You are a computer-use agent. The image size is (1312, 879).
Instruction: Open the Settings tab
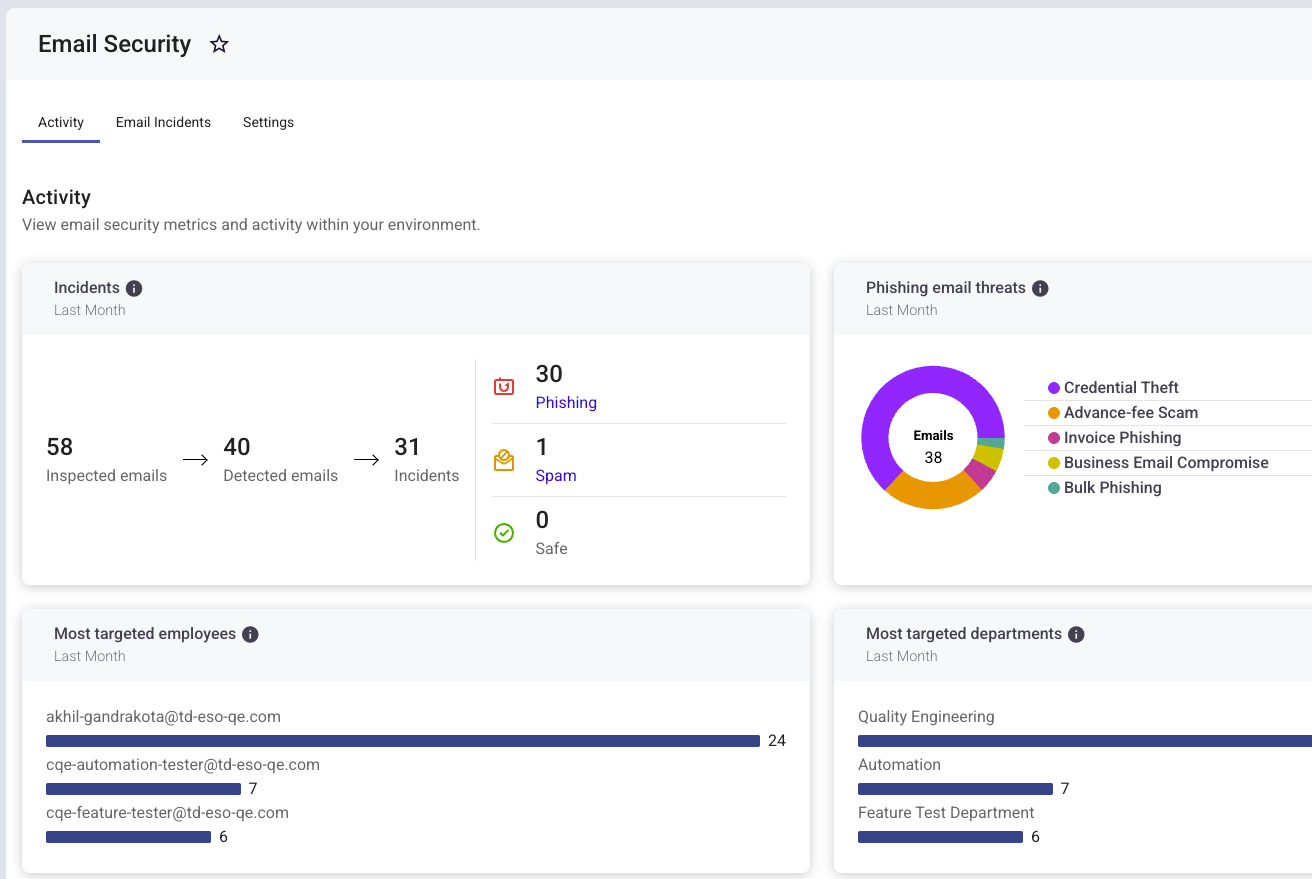coord(268,122)
